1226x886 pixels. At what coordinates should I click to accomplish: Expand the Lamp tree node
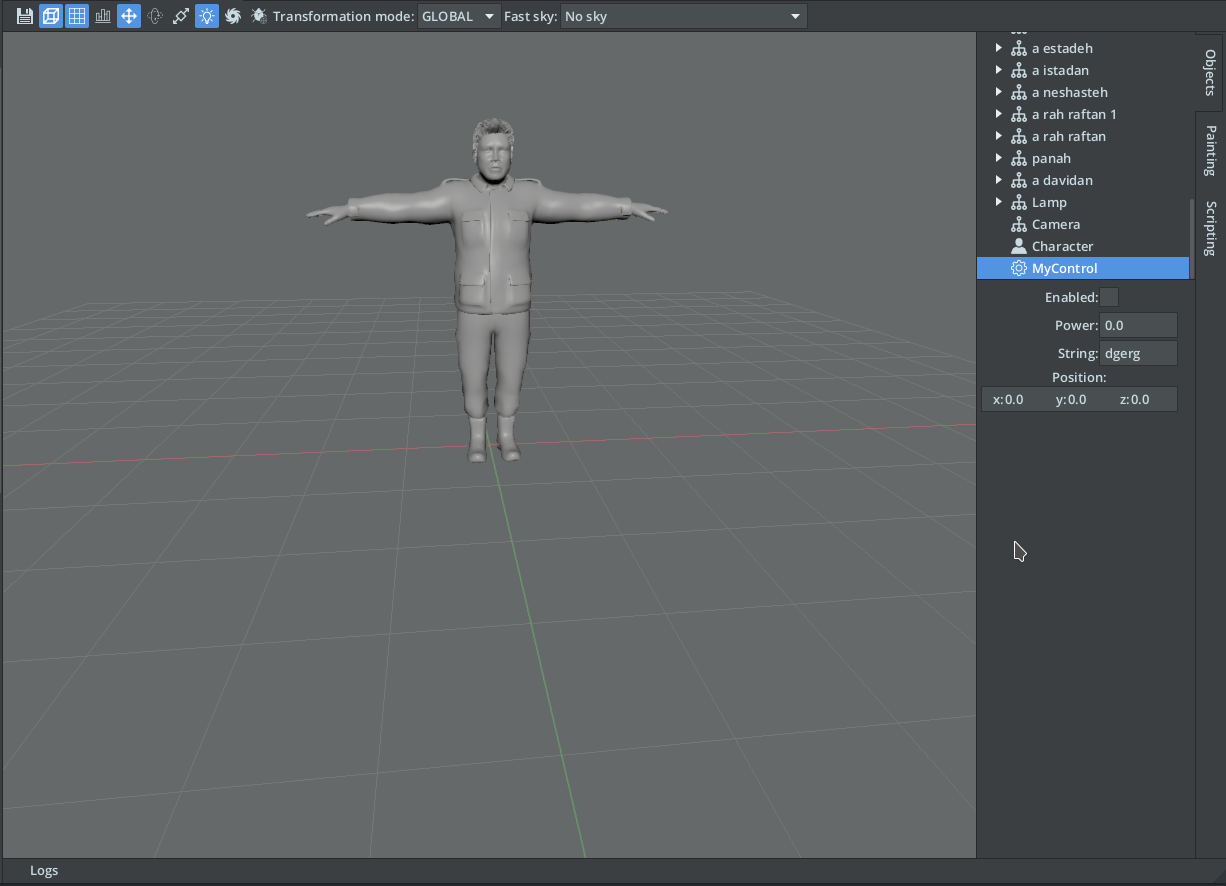pyautogui.click(x=998, y=202)
